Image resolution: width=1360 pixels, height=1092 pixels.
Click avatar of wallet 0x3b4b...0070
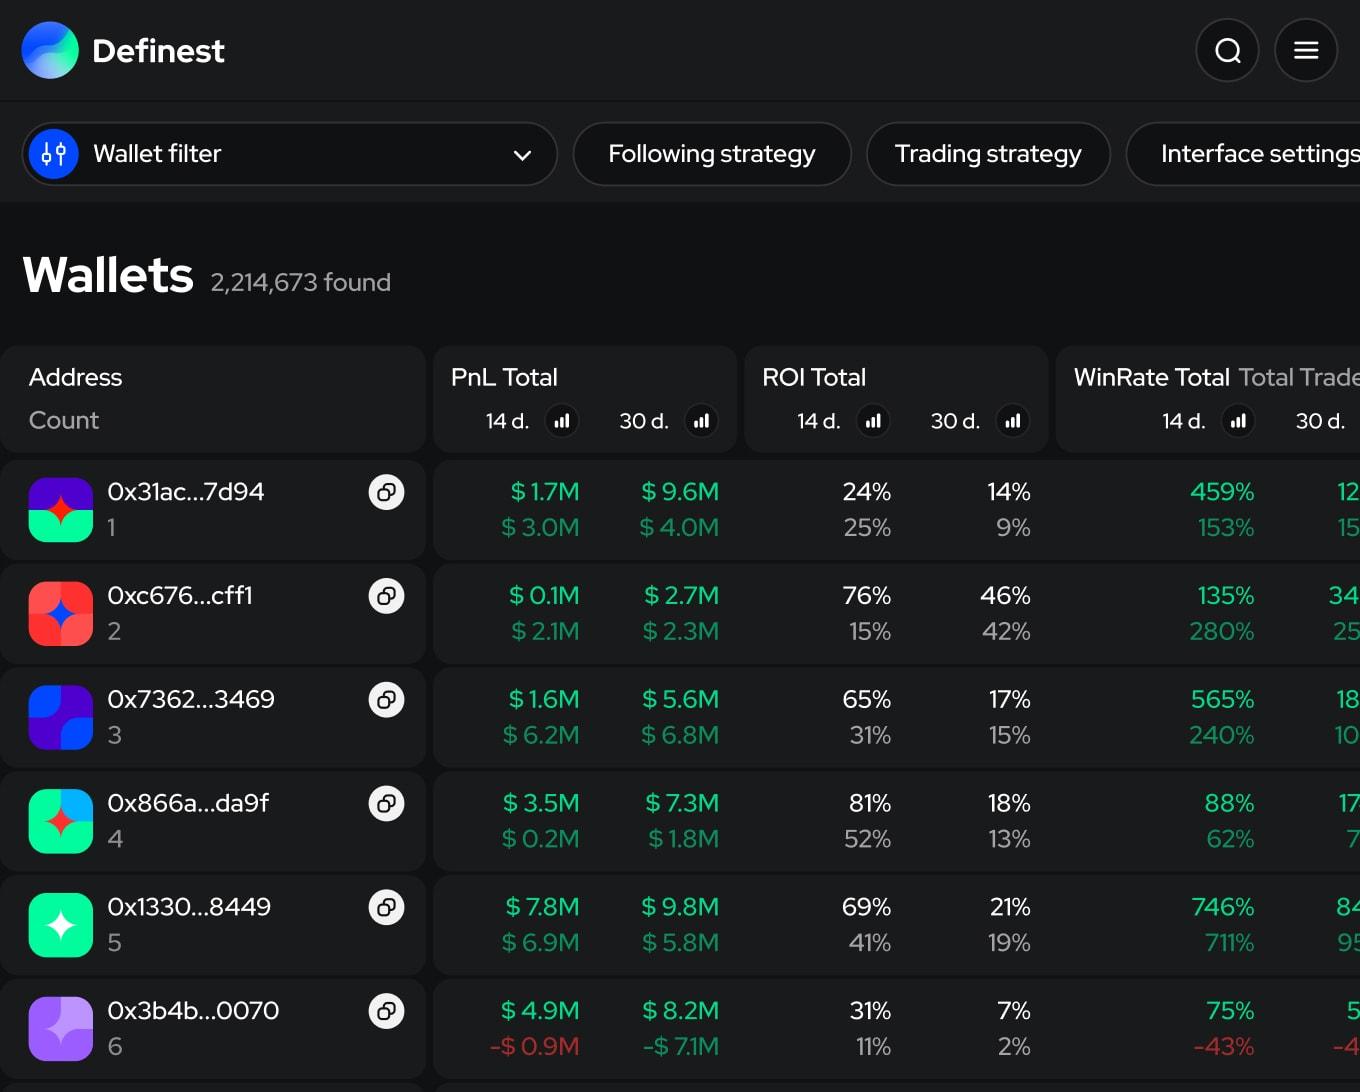61,1029
